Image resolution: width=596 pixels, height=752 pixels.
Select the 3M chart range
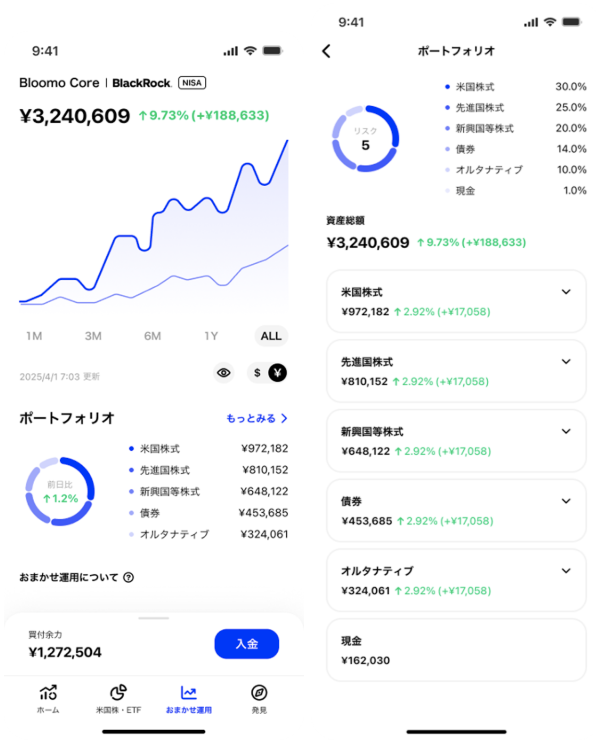pyautogui.click(x=93, y=336)
